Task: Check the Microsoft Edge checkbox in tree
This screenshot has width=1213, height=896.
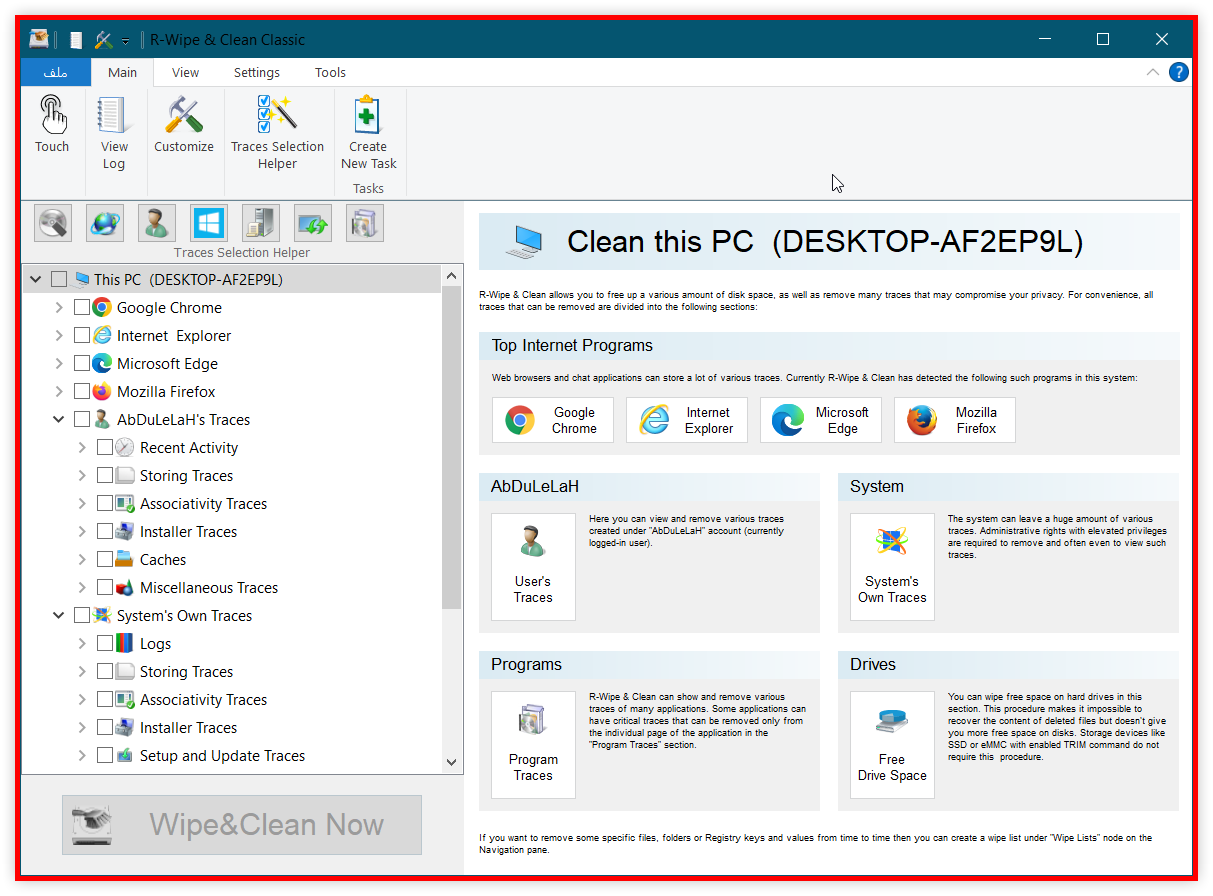Action: (82, 364)
